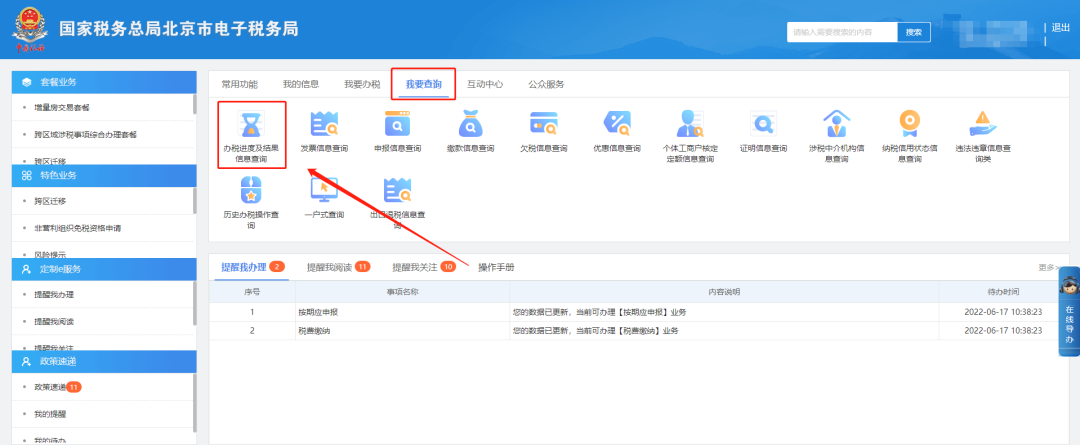Open 历史办税操作查询 icon
Viewport: 1080px width, 445px height.
coord(251,188)
